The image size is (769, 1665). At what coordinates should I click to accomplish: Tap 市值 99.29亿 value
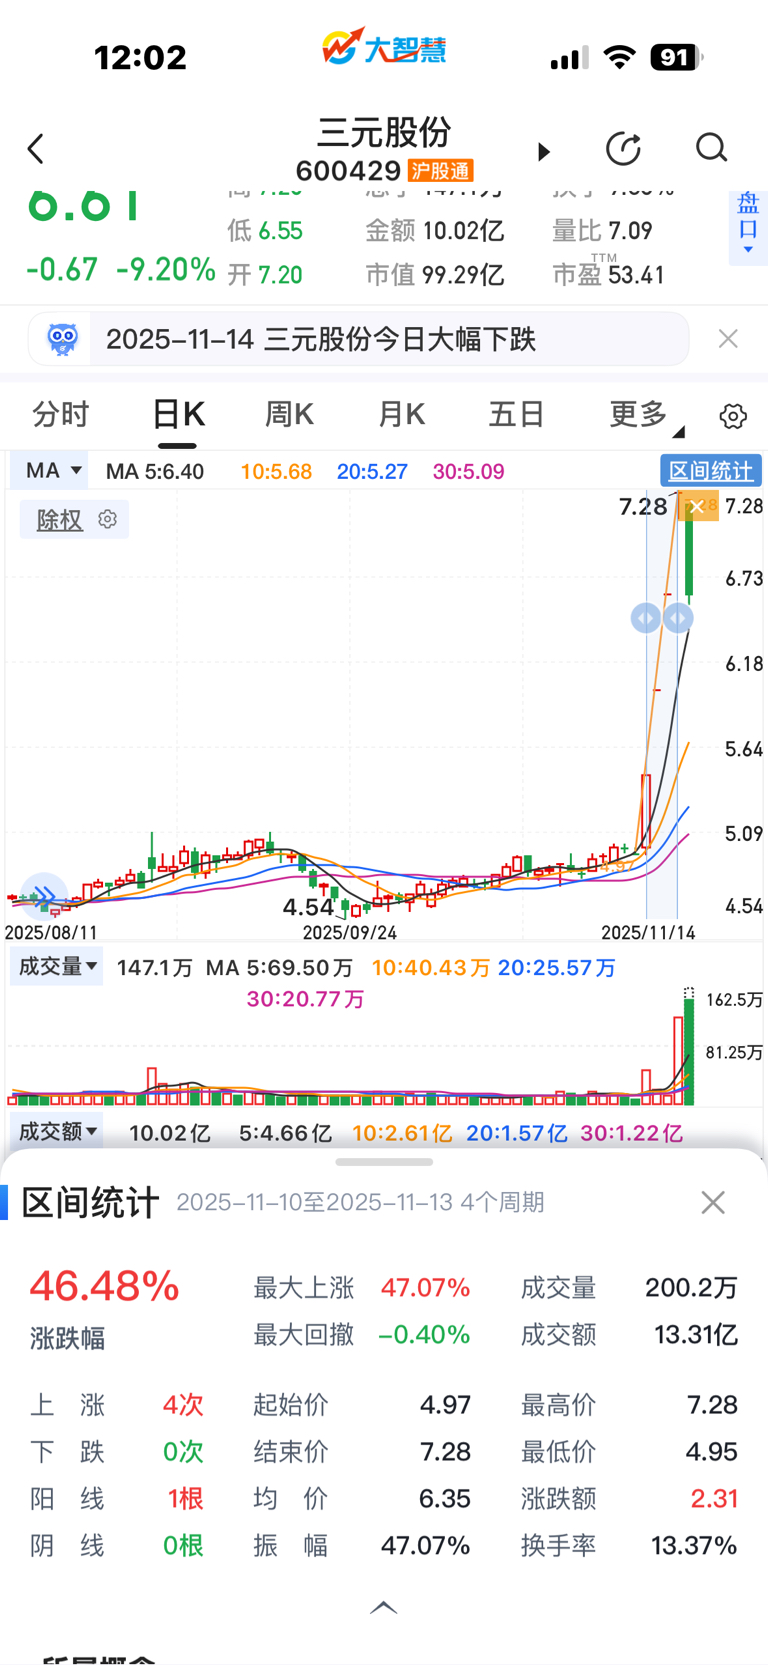click(434, 275)
